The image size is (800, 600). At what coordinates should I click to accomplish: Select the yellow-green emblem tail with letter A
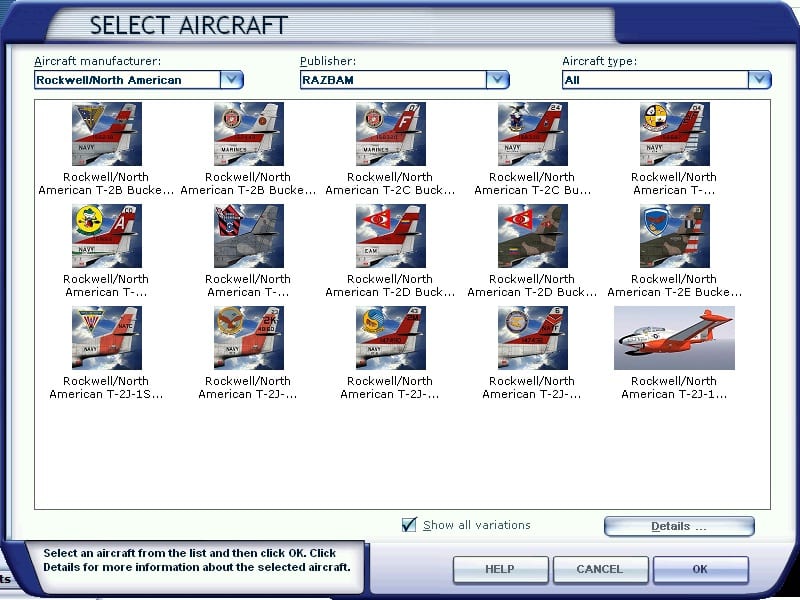pos(106,236)
